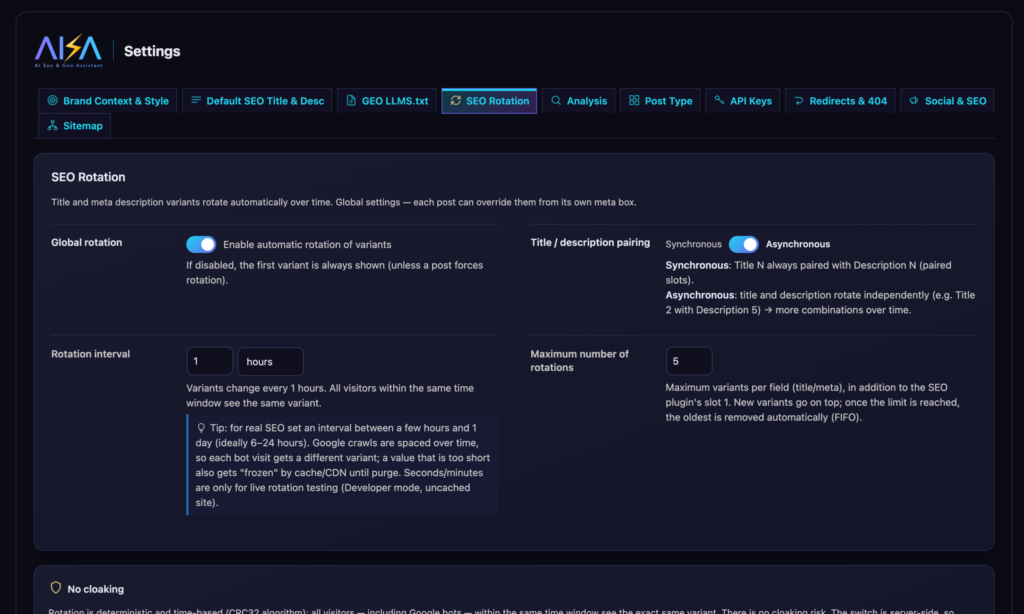
Task: Disable automatic rotation of variants toggle
Action: pos(201,244)
